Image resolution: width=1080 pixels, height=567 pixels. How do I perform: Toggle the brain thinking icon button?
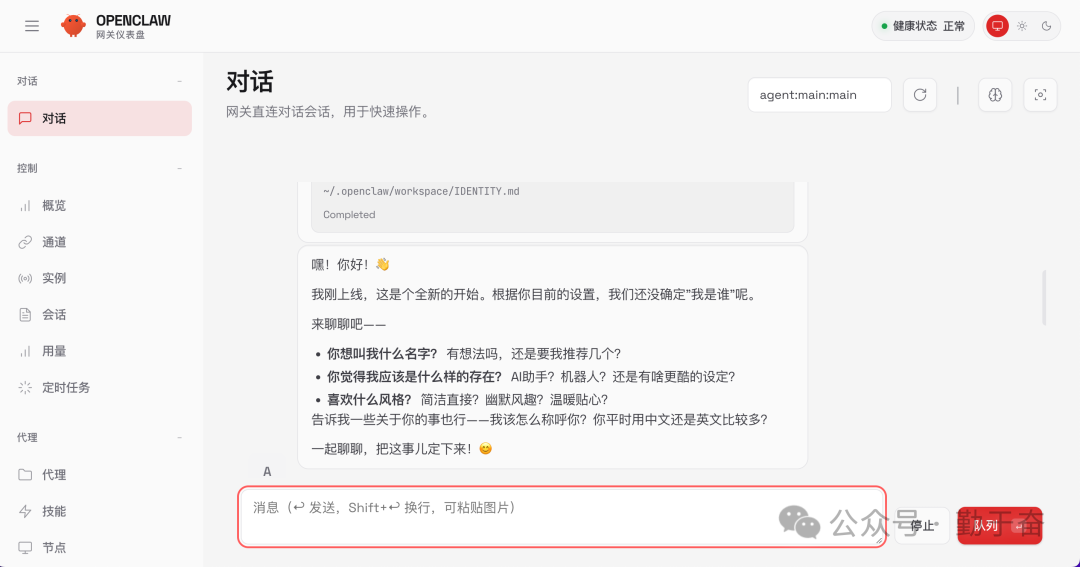pos(995,95)
